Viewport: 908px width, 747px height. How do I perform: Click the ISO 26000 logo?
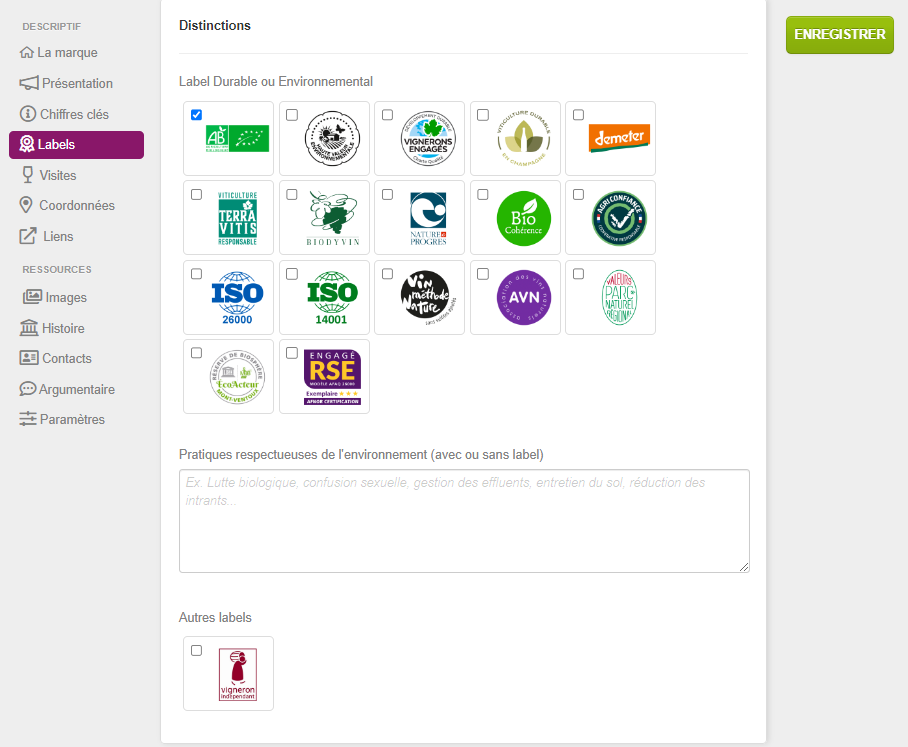coord(237,298)
